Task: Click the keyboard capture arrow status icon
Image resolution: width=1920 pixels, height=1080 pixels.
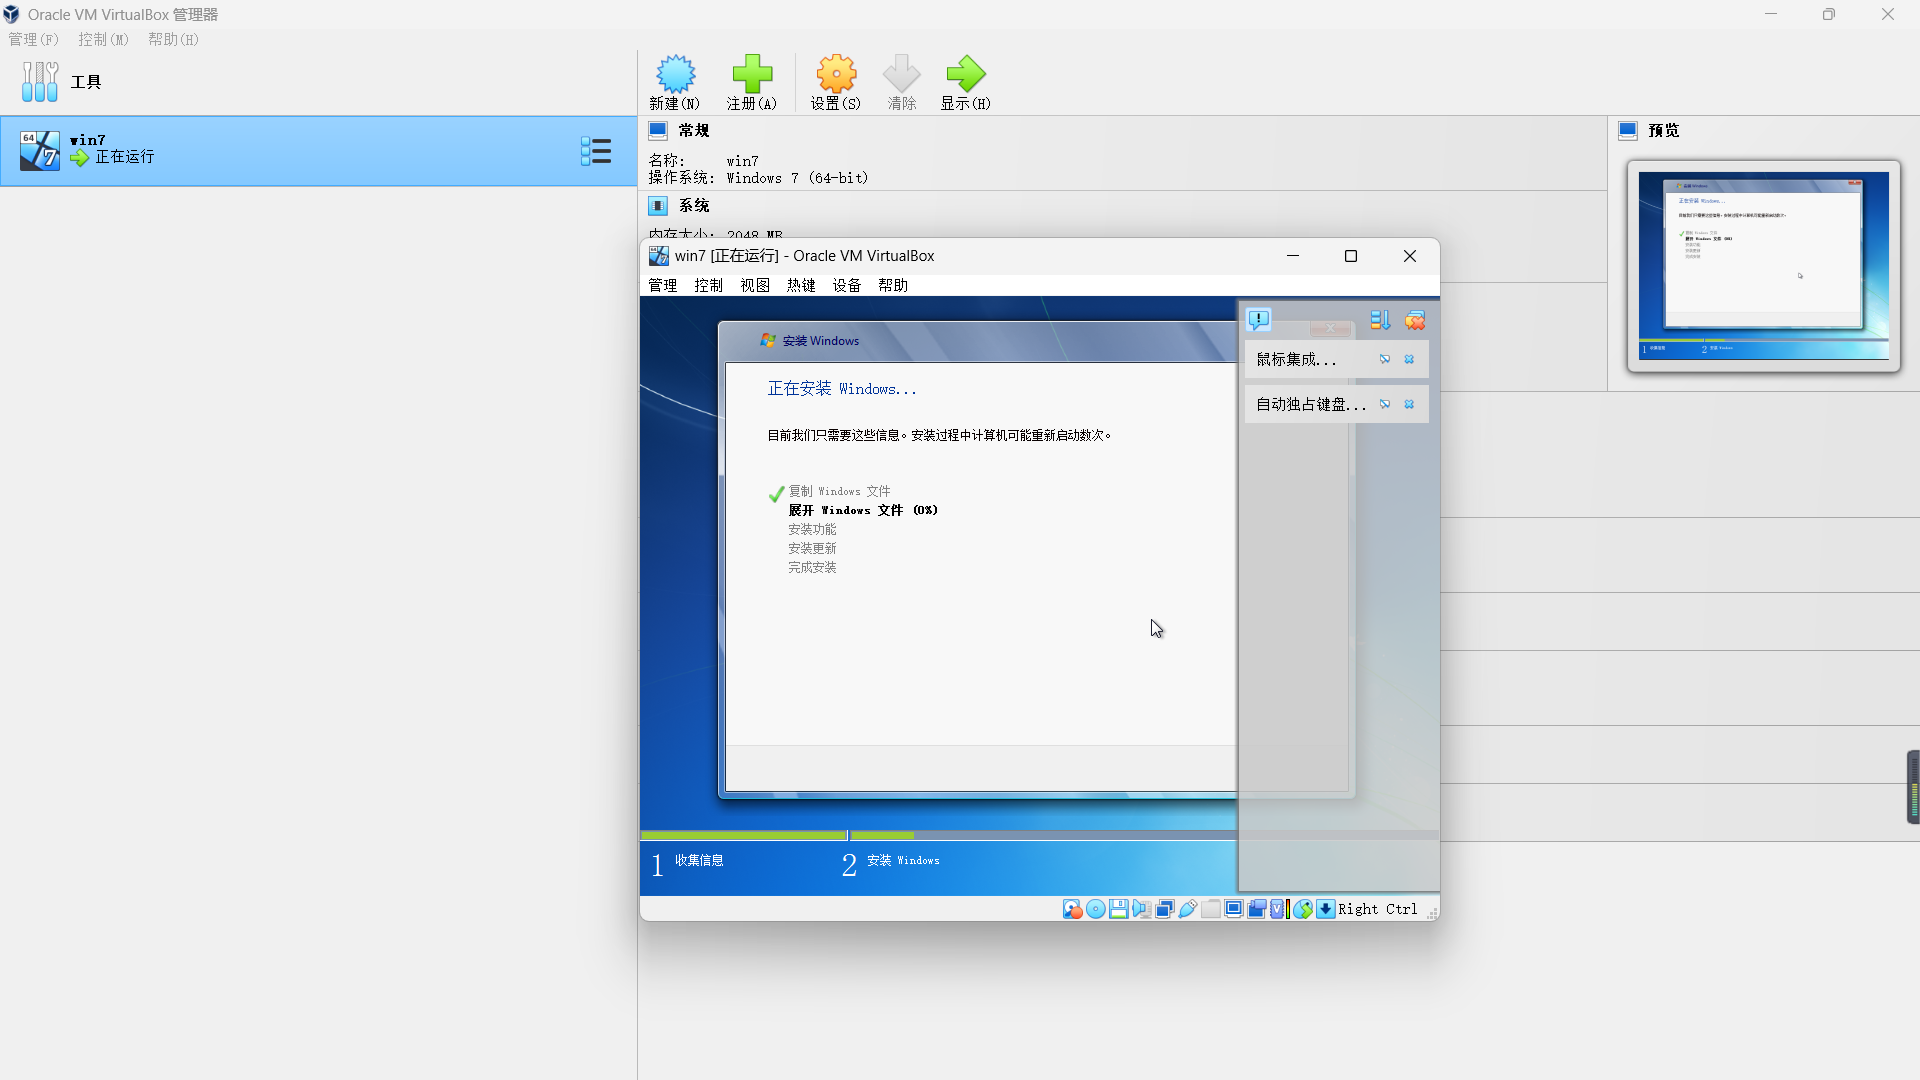Action: 1326,909
